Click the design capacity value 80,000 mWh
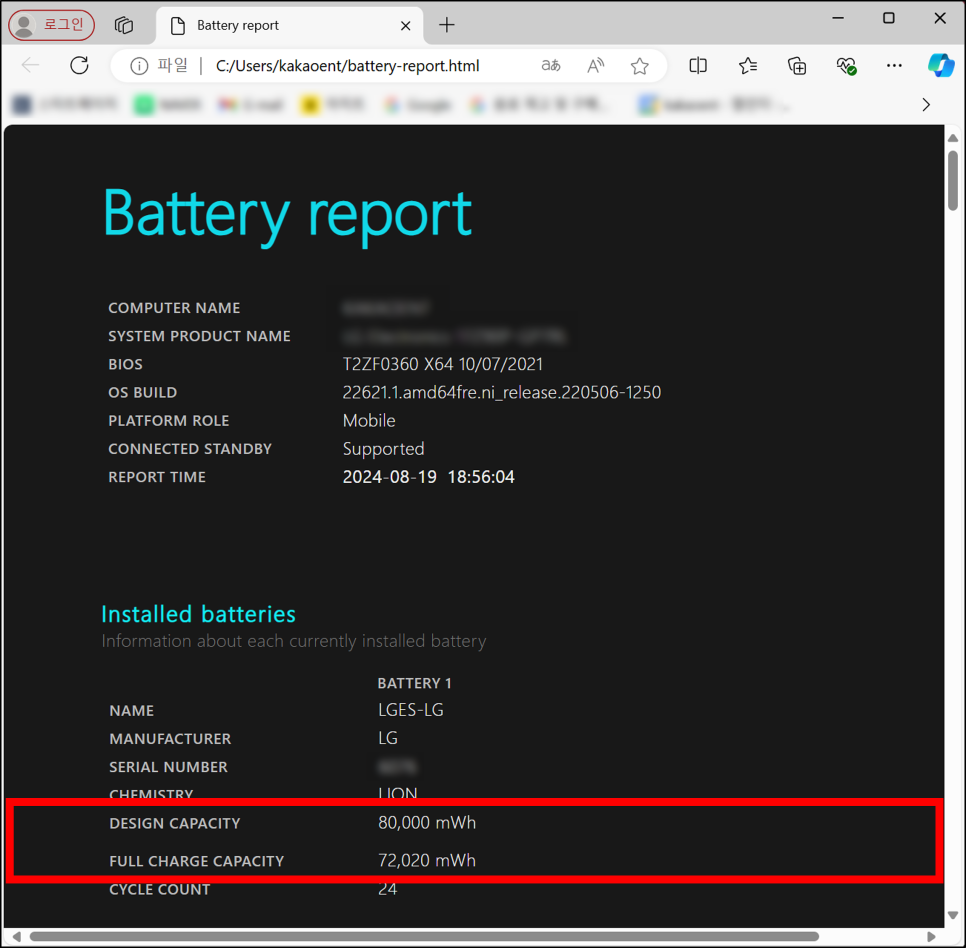Screen dimensions: 966x948 [427, 823]
